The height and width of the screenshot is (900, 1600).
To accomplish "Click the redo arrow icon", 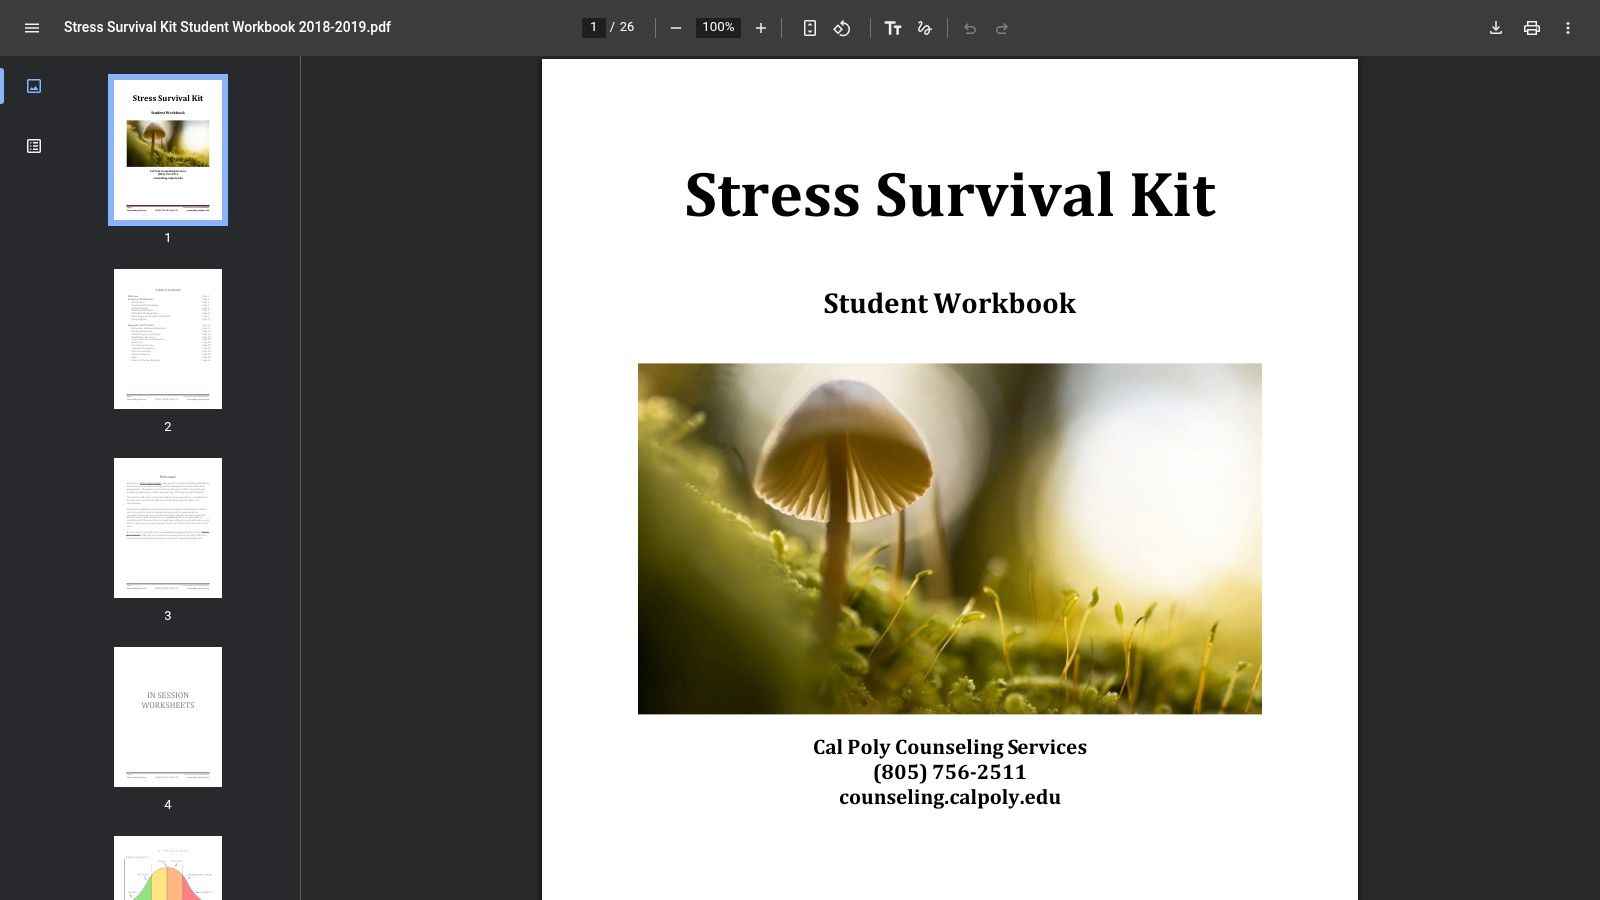I will click(1002, 28).
